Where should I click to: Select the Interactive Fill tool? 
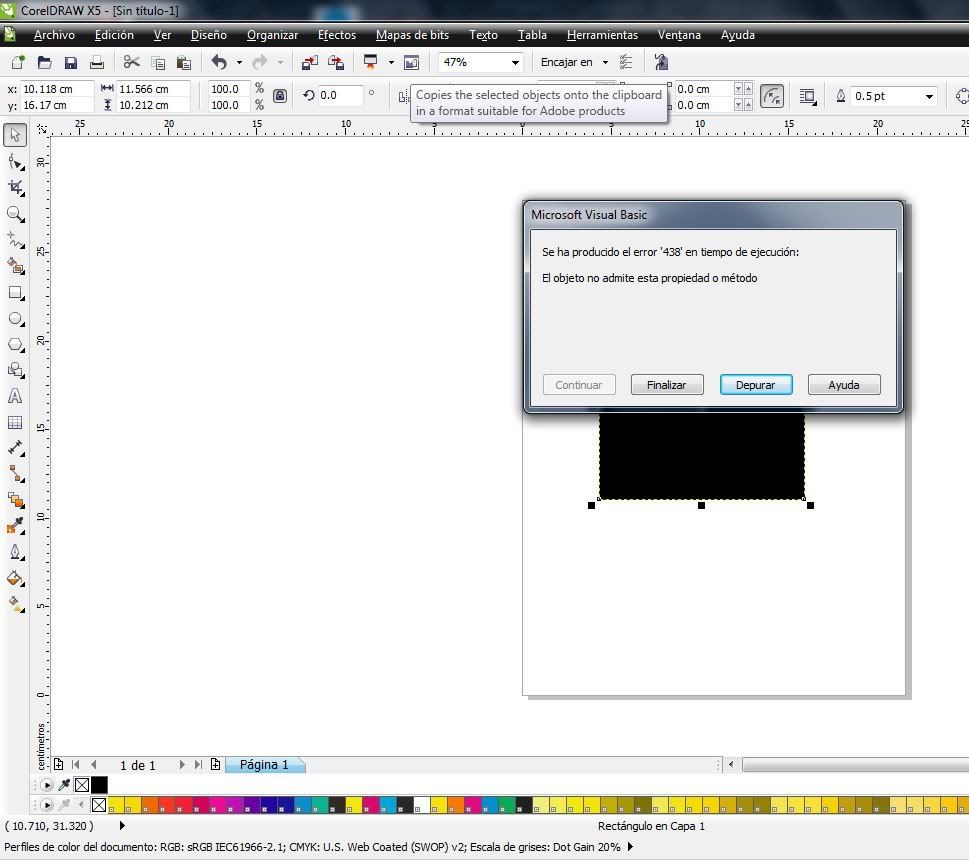(x=15, y=604)
